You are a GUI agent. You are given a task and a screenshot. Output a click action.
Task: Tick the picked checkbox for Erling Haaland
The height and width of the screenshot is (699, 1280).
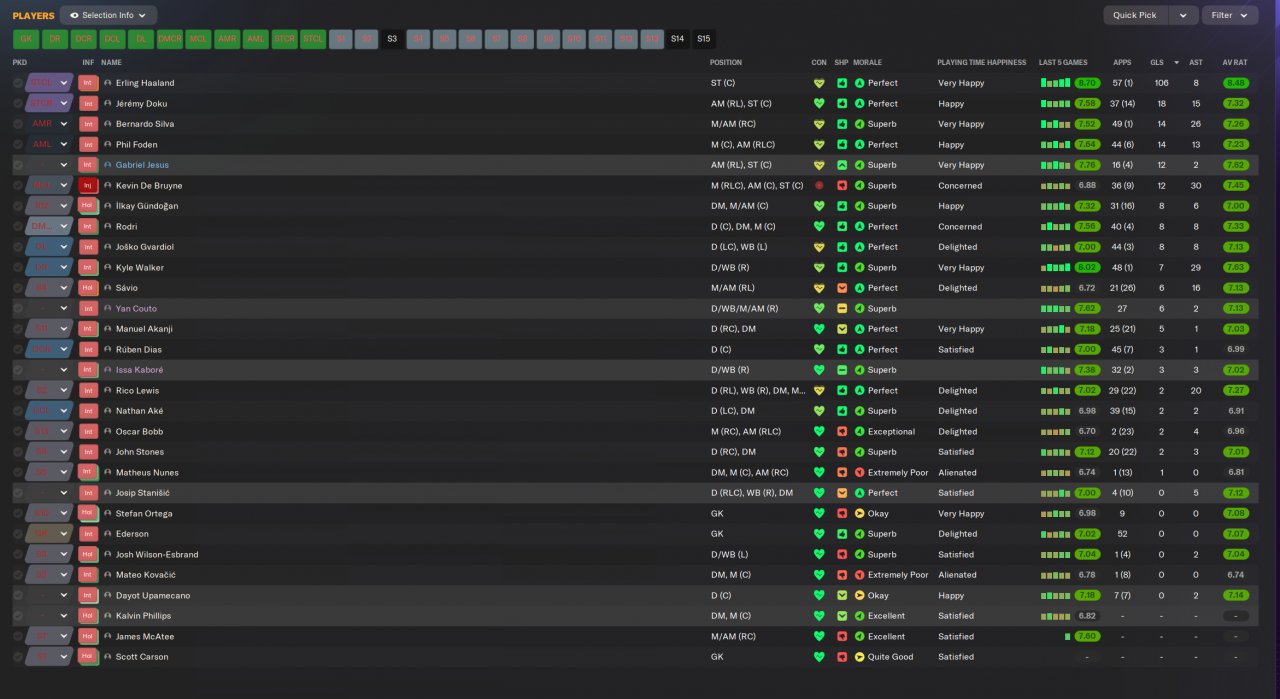[x=18, y=83]
